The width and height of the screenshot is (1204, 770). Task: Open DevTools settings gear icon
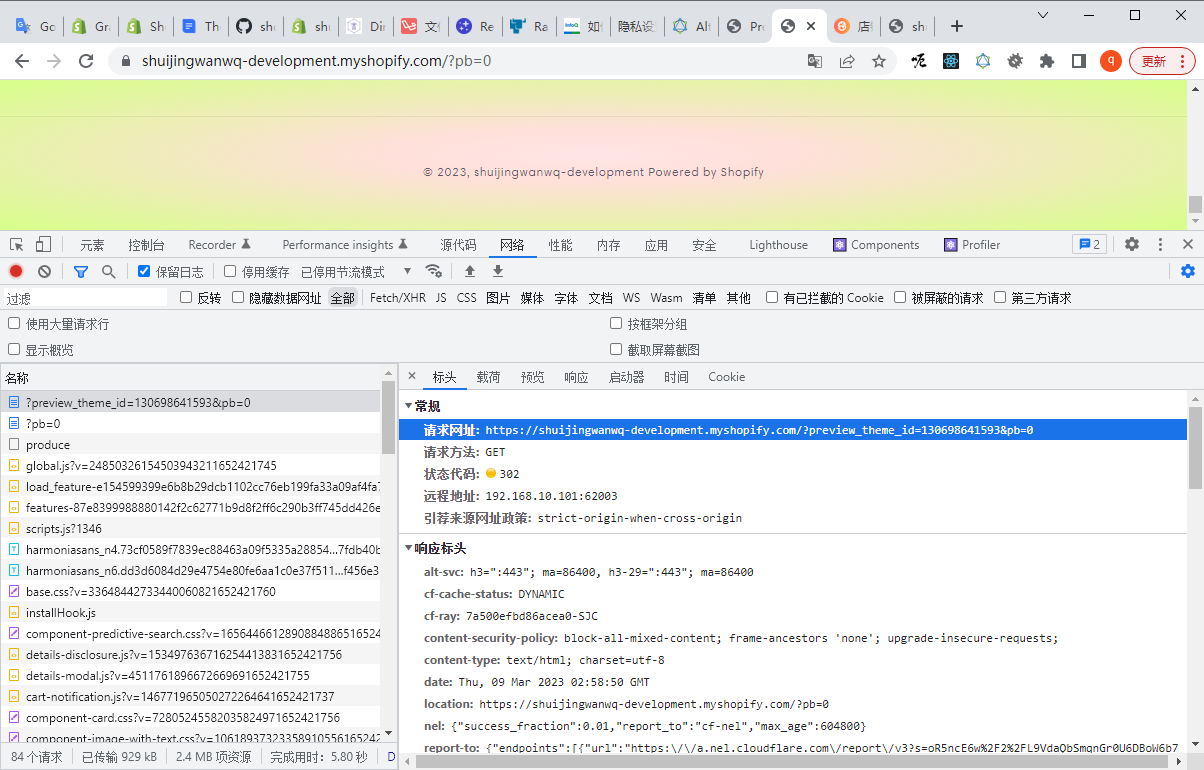tap(1132, 245)
